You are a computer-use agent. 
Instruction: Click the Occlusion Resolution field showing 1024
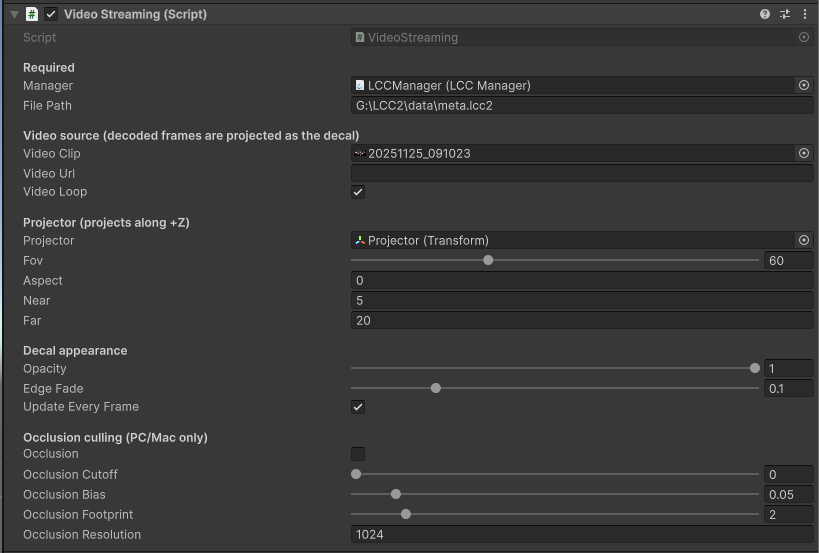[x=582, y=534]
